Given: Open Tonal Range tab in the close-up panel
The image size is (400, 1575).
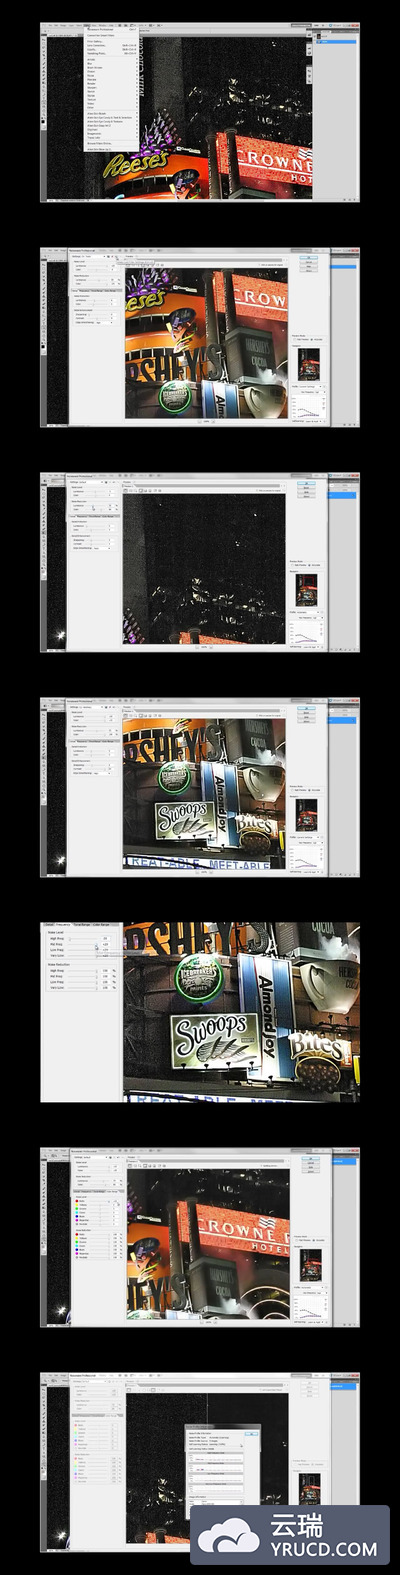Looking at the screenshot, I should tap(81, 924).
